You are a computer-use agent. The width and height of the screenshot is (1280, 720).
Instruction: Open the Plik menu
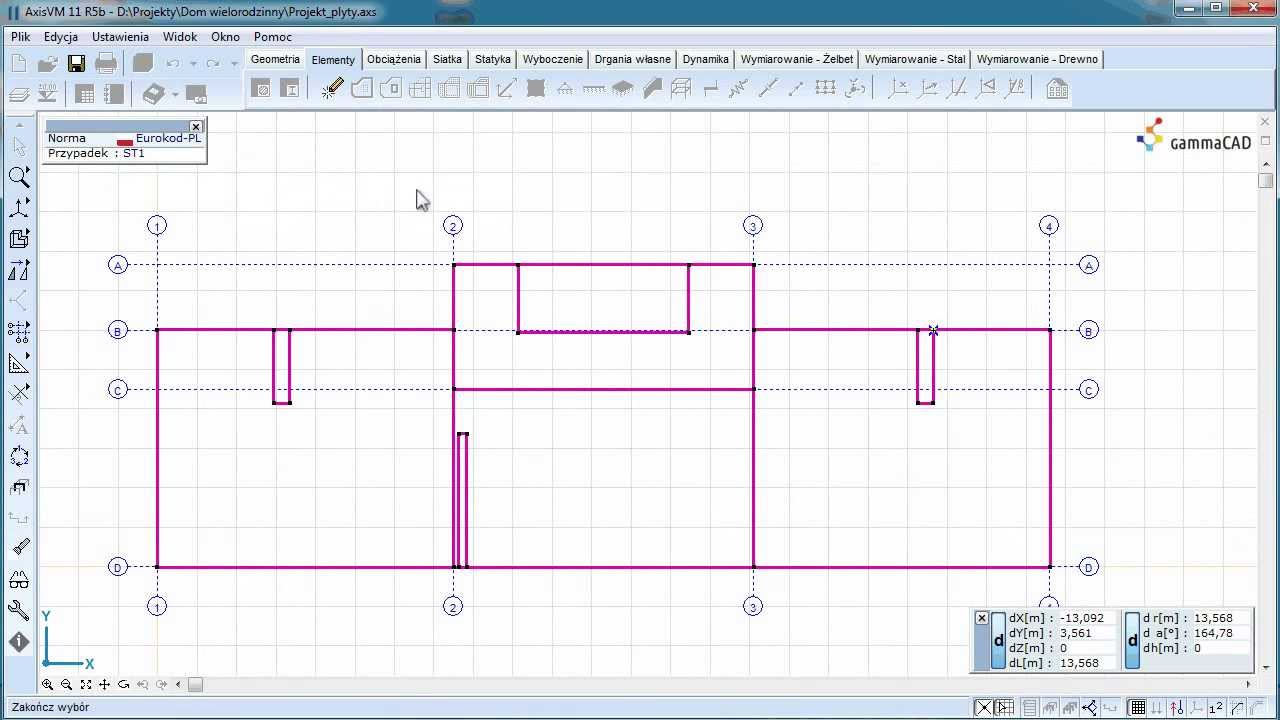[21, 37]
